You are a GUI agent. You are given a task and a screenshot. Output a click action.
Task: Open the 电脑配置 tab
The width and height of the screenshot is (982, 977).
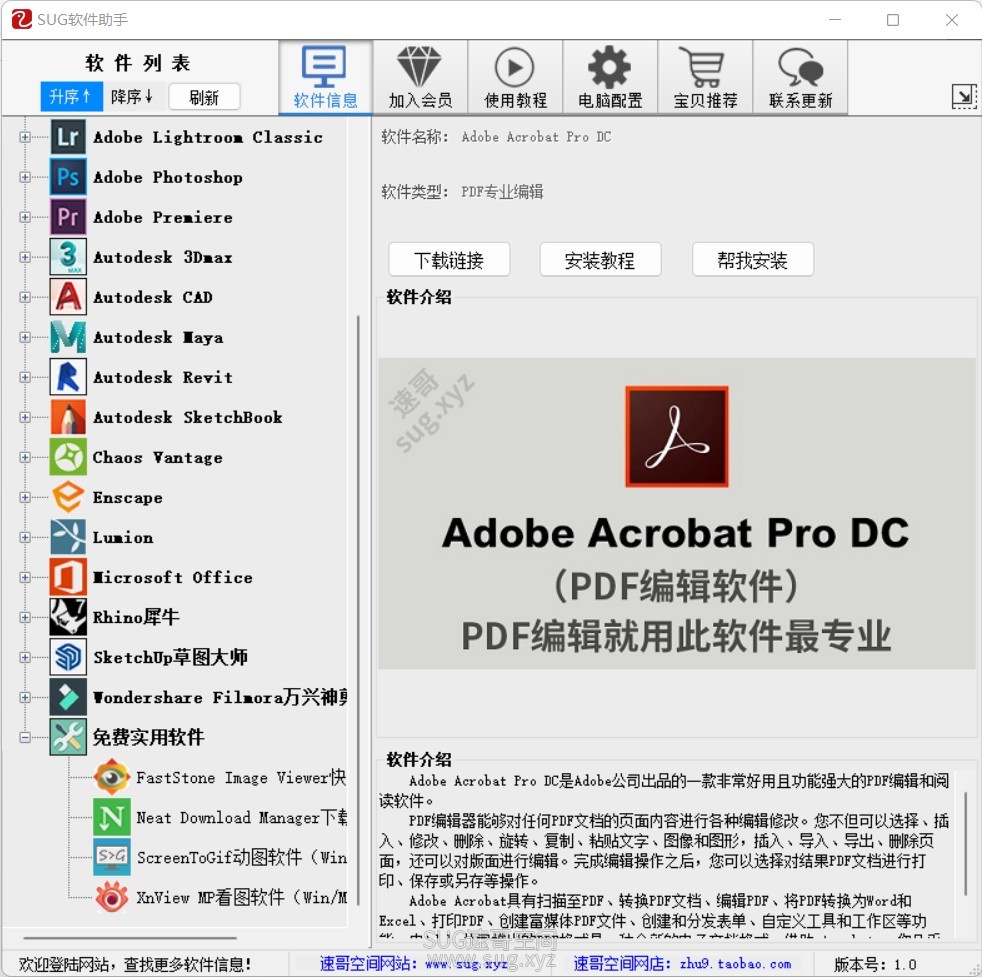click(x=610, y=77)
